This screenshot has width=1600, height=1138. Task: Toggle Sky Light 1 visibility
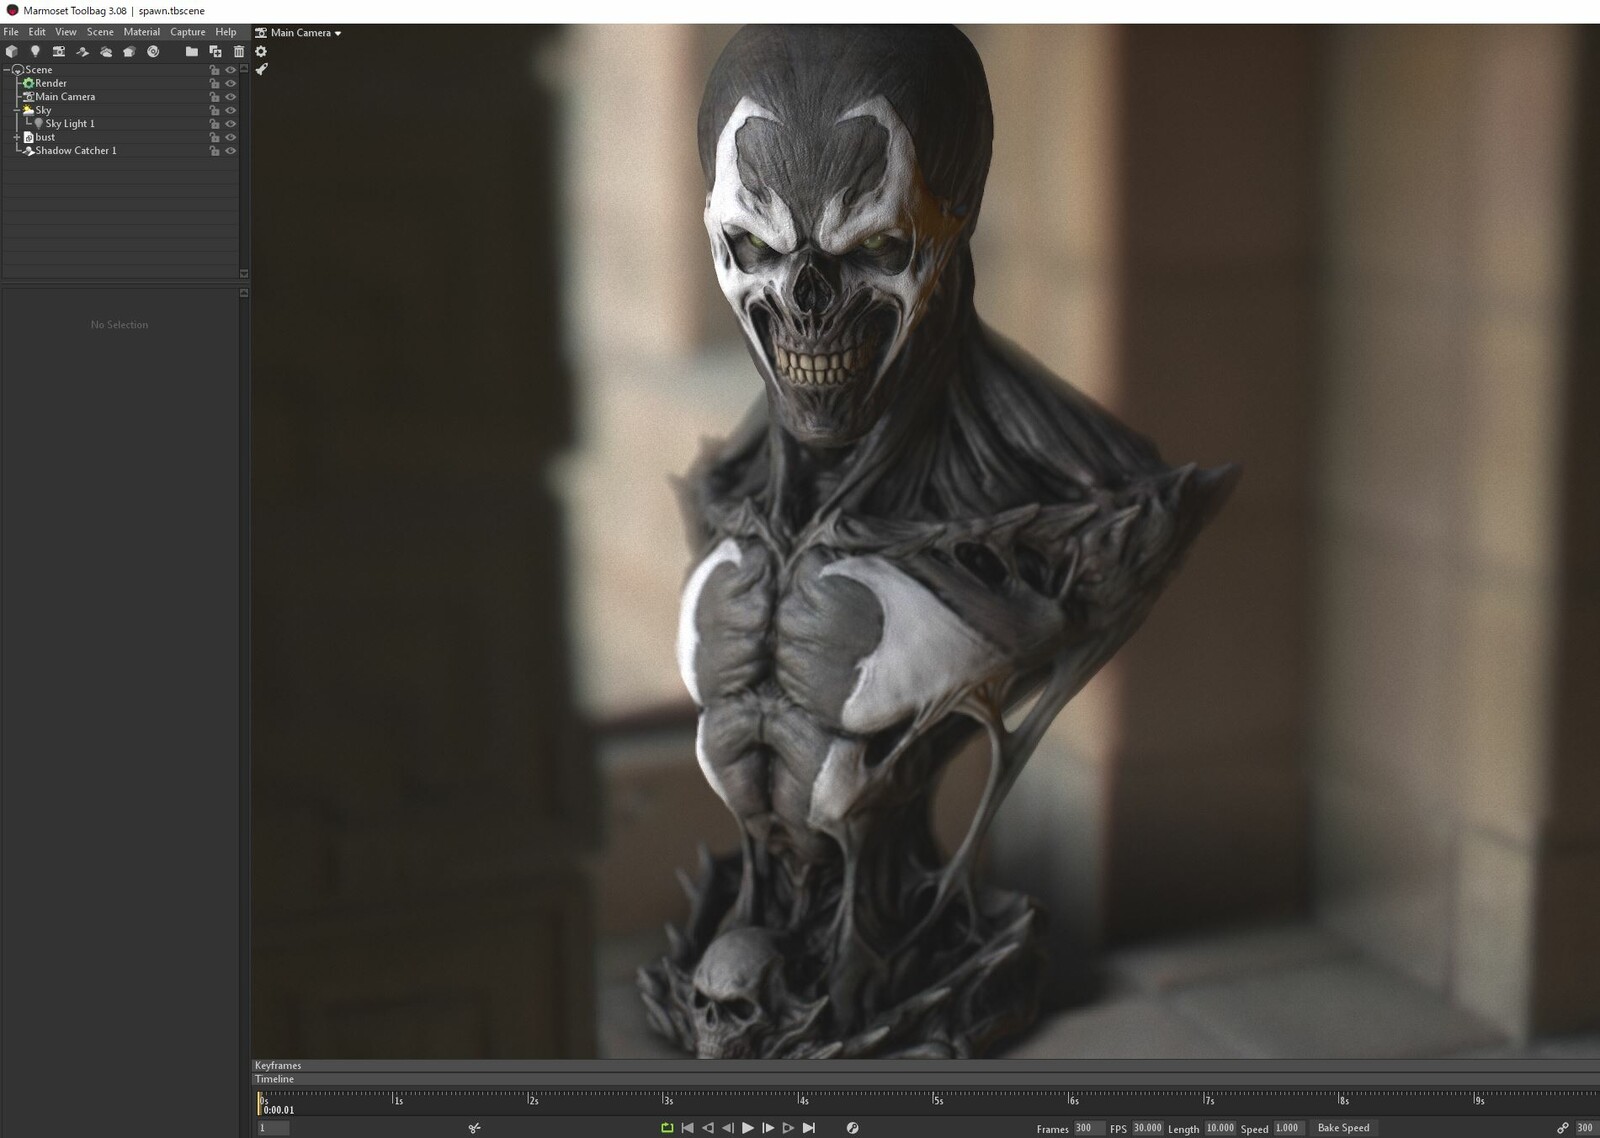tap(230, 124)
